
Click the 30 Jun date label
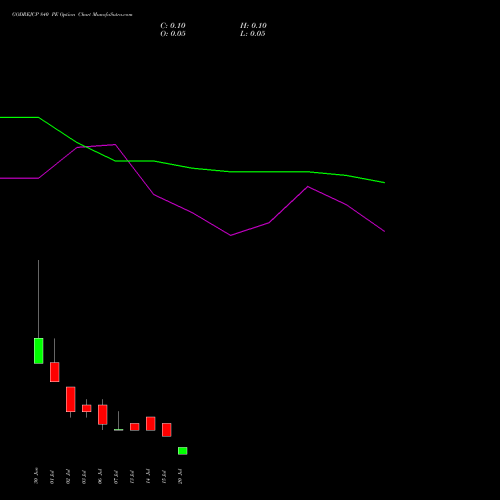coord(36,476)
